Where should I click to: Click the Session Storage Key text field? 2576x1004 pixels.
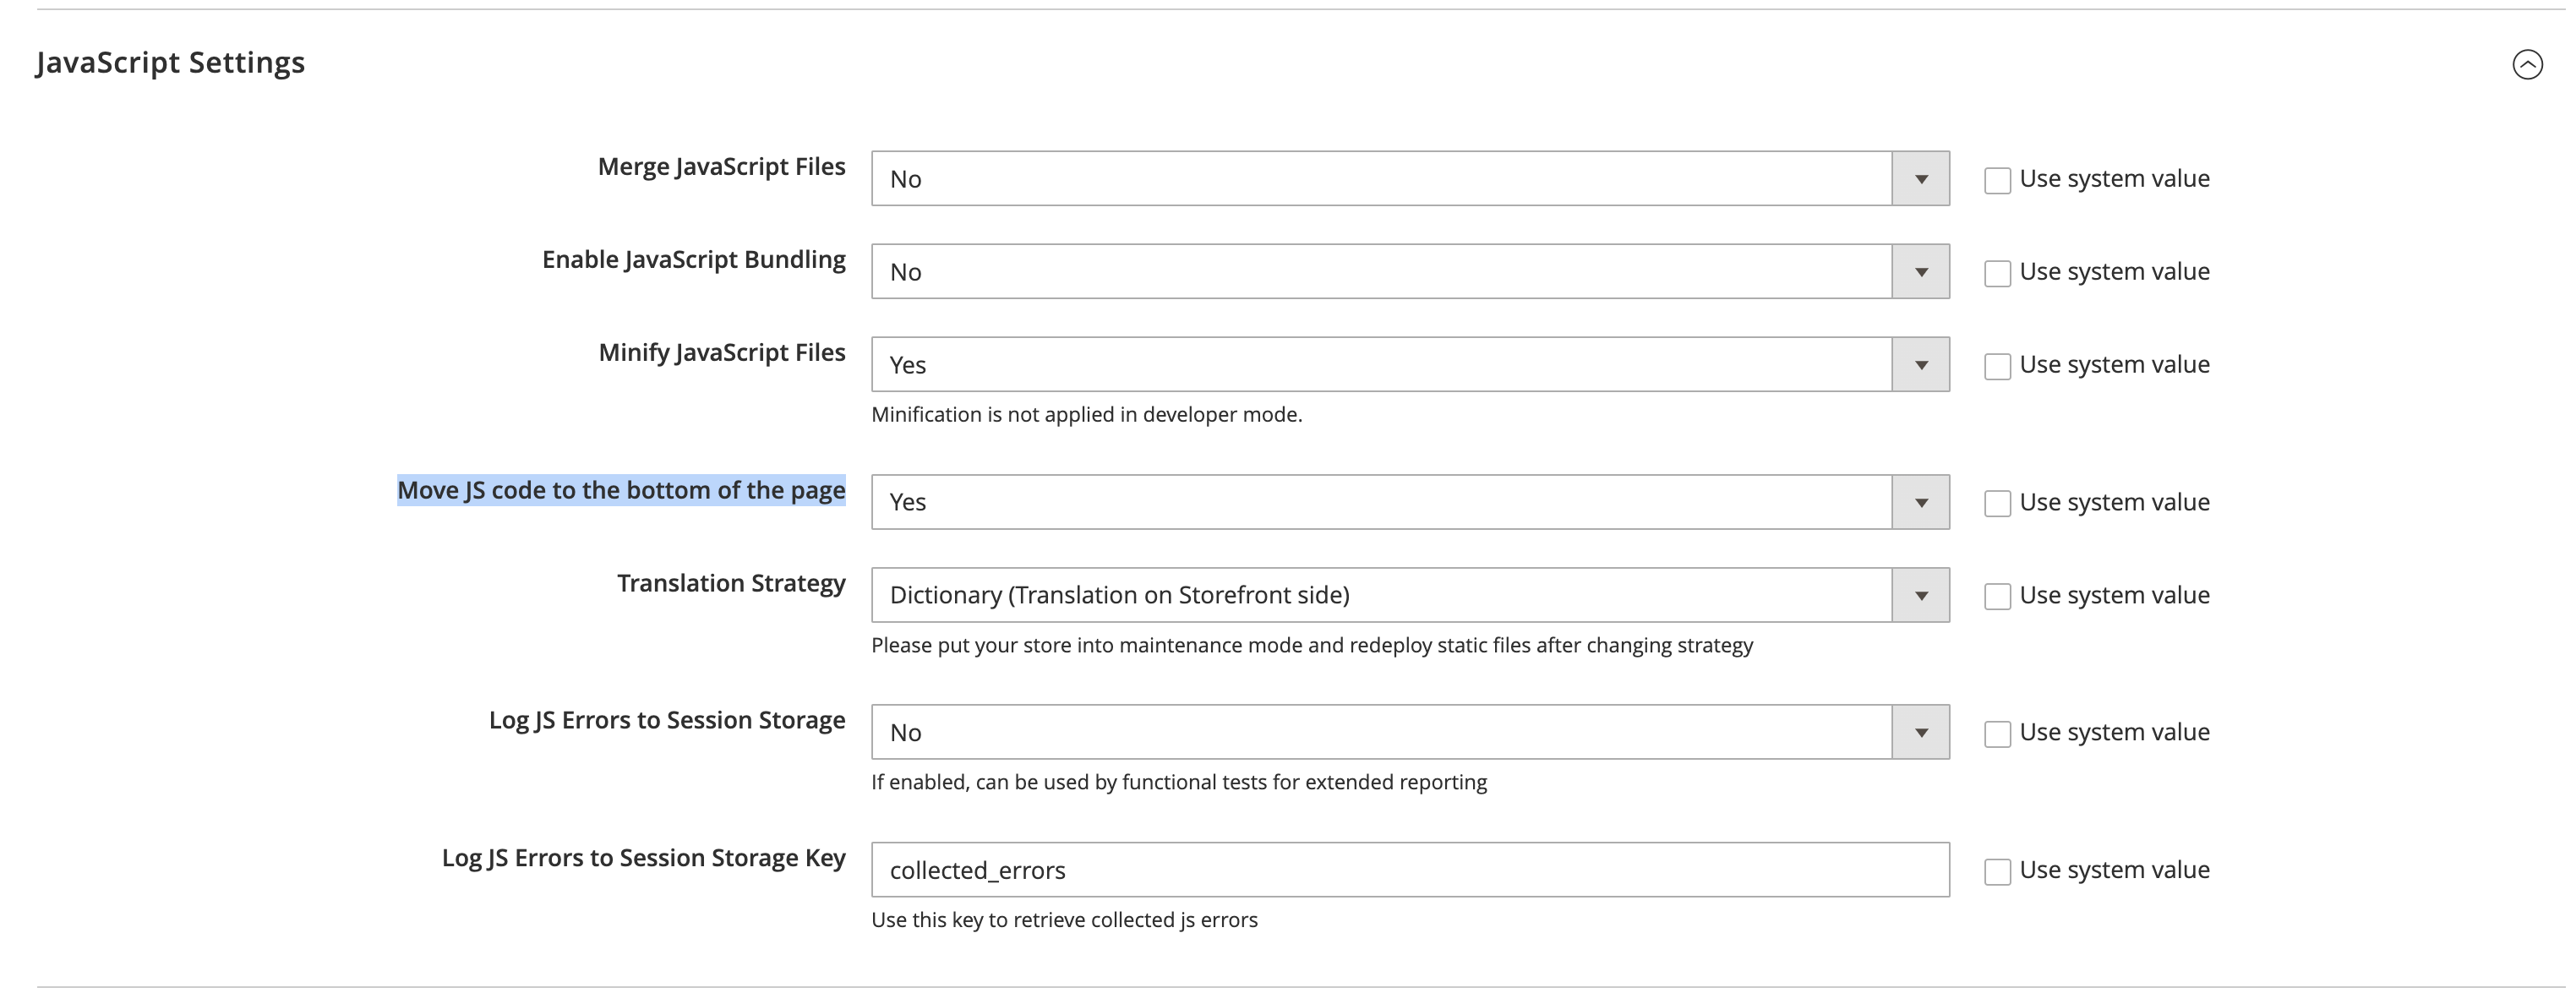[x=1410, y=870]
